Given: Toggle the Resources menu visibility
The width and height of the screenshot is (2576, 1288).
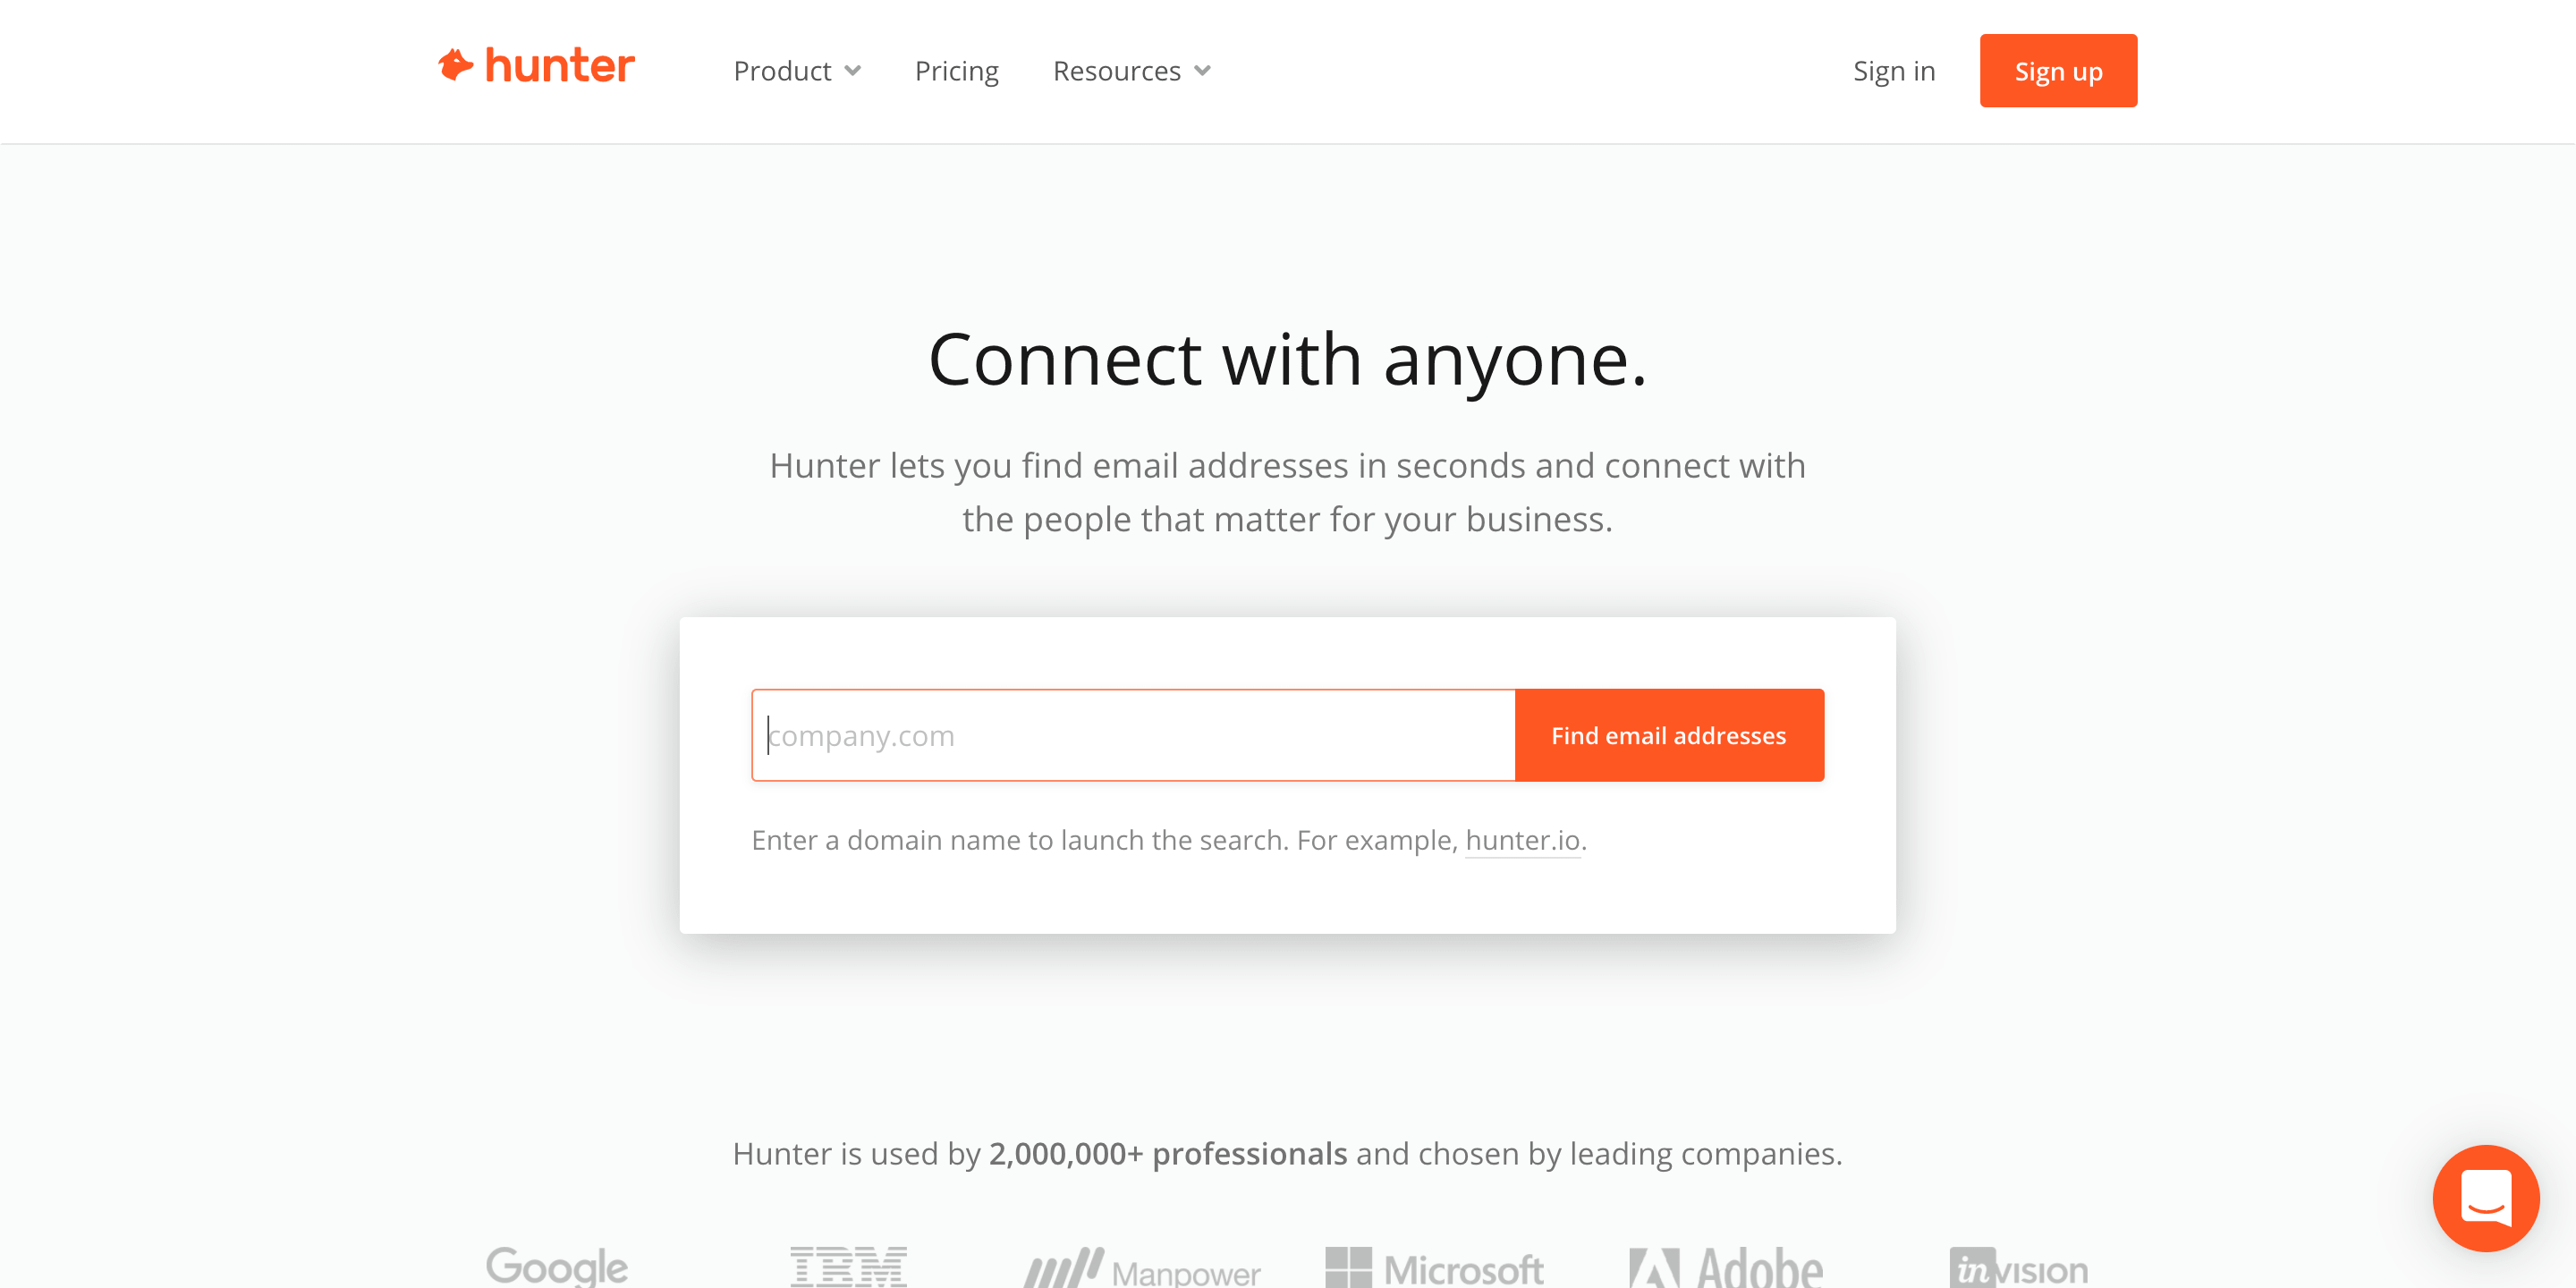Looking at the screenshot, I should [1132, 71].
